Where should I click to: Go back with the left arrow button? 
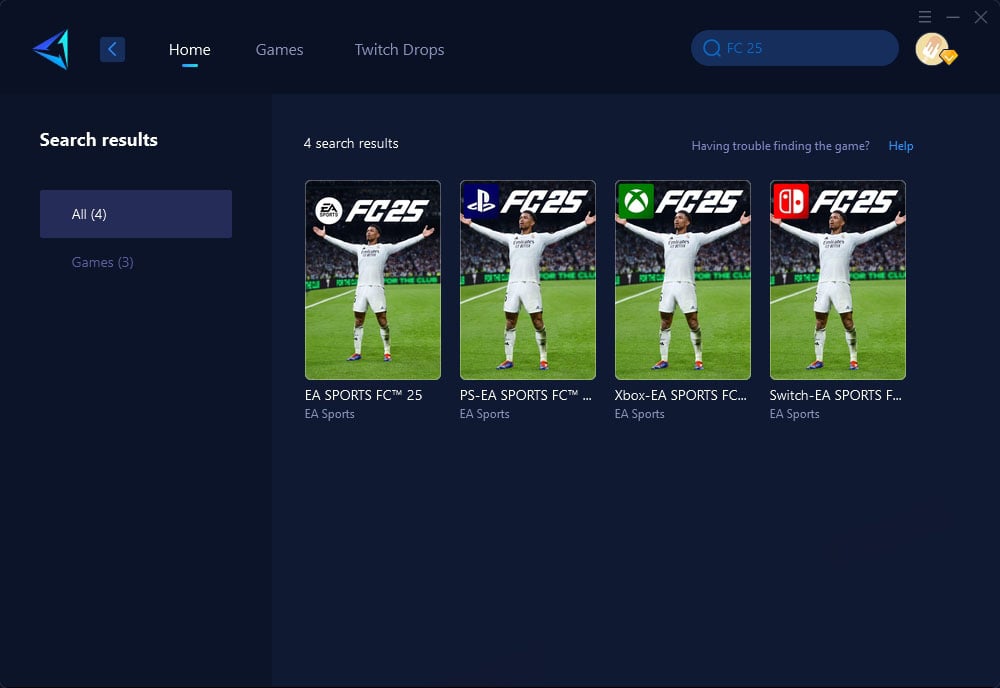pyautogui.click(x=112, y=49)
